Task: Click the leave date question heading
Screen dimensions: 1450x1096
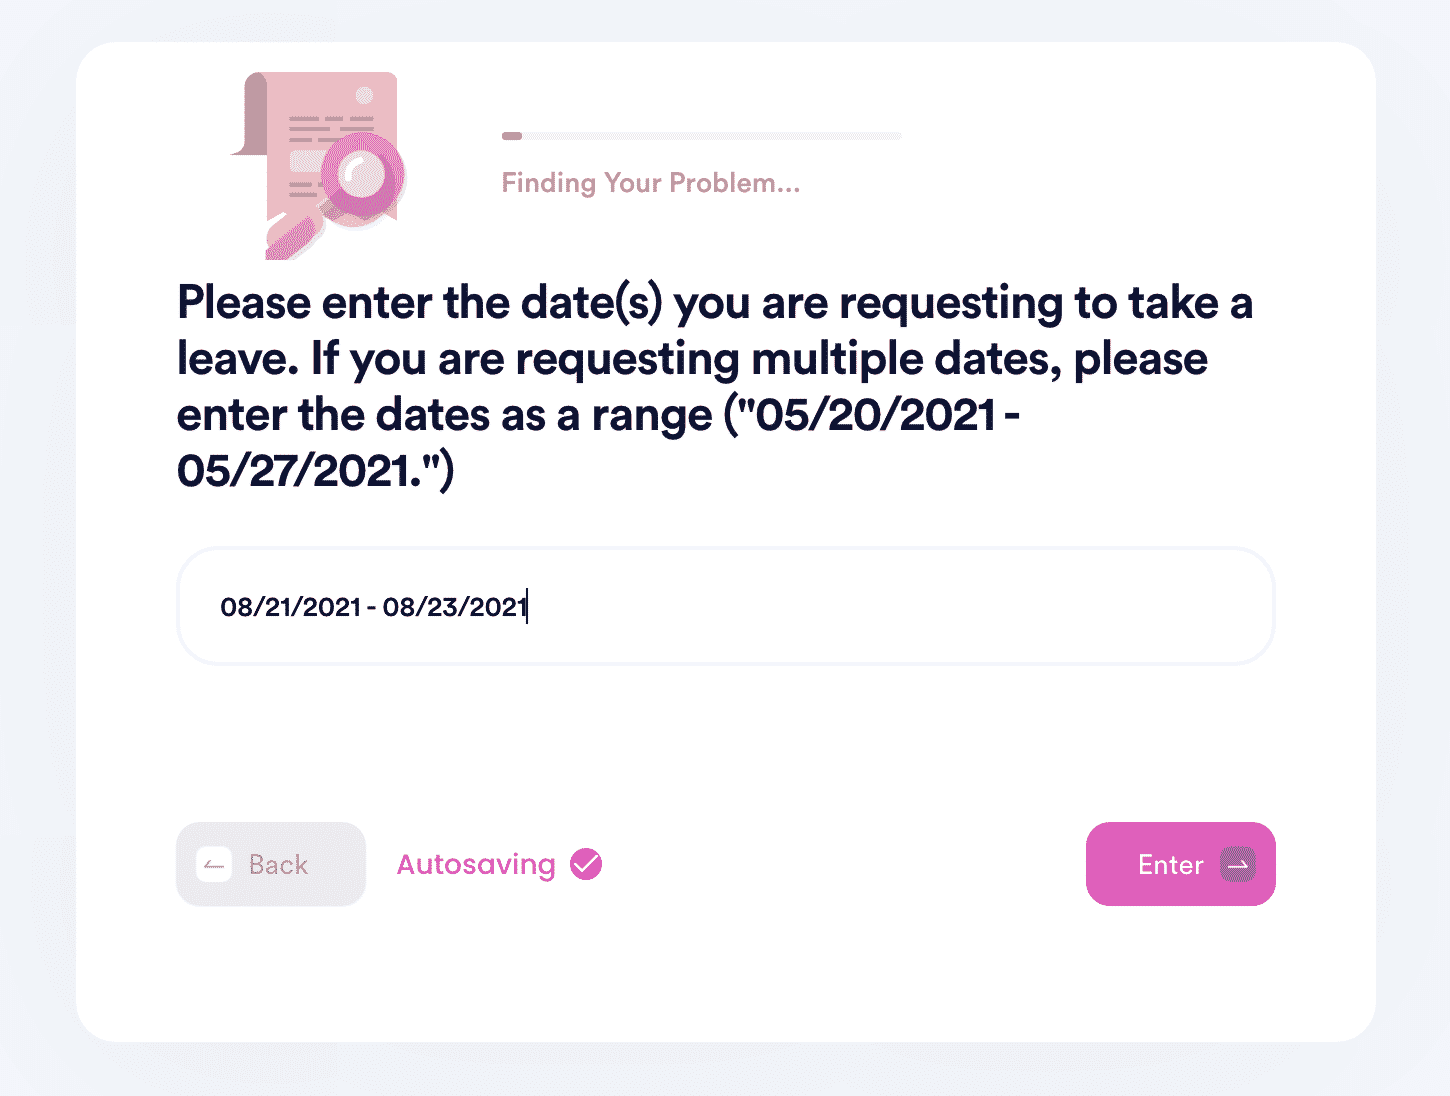Action: coord(715,386)
